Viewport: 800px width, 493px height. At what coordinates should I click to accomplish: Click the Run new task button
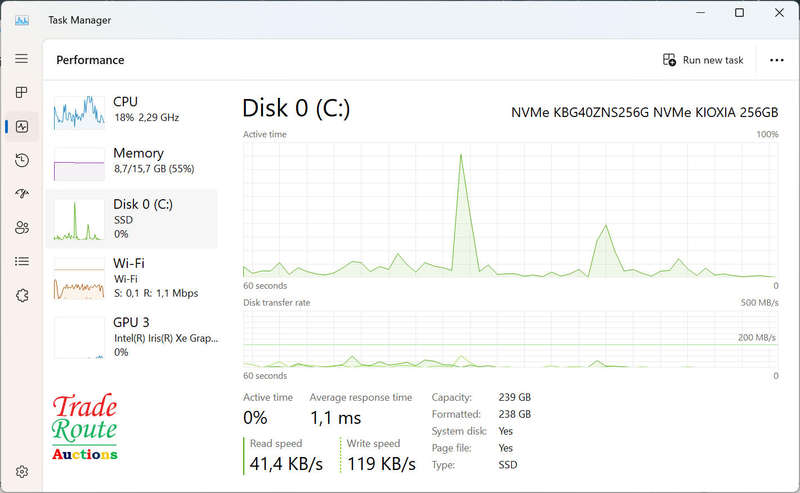click(x=704, y=60)
